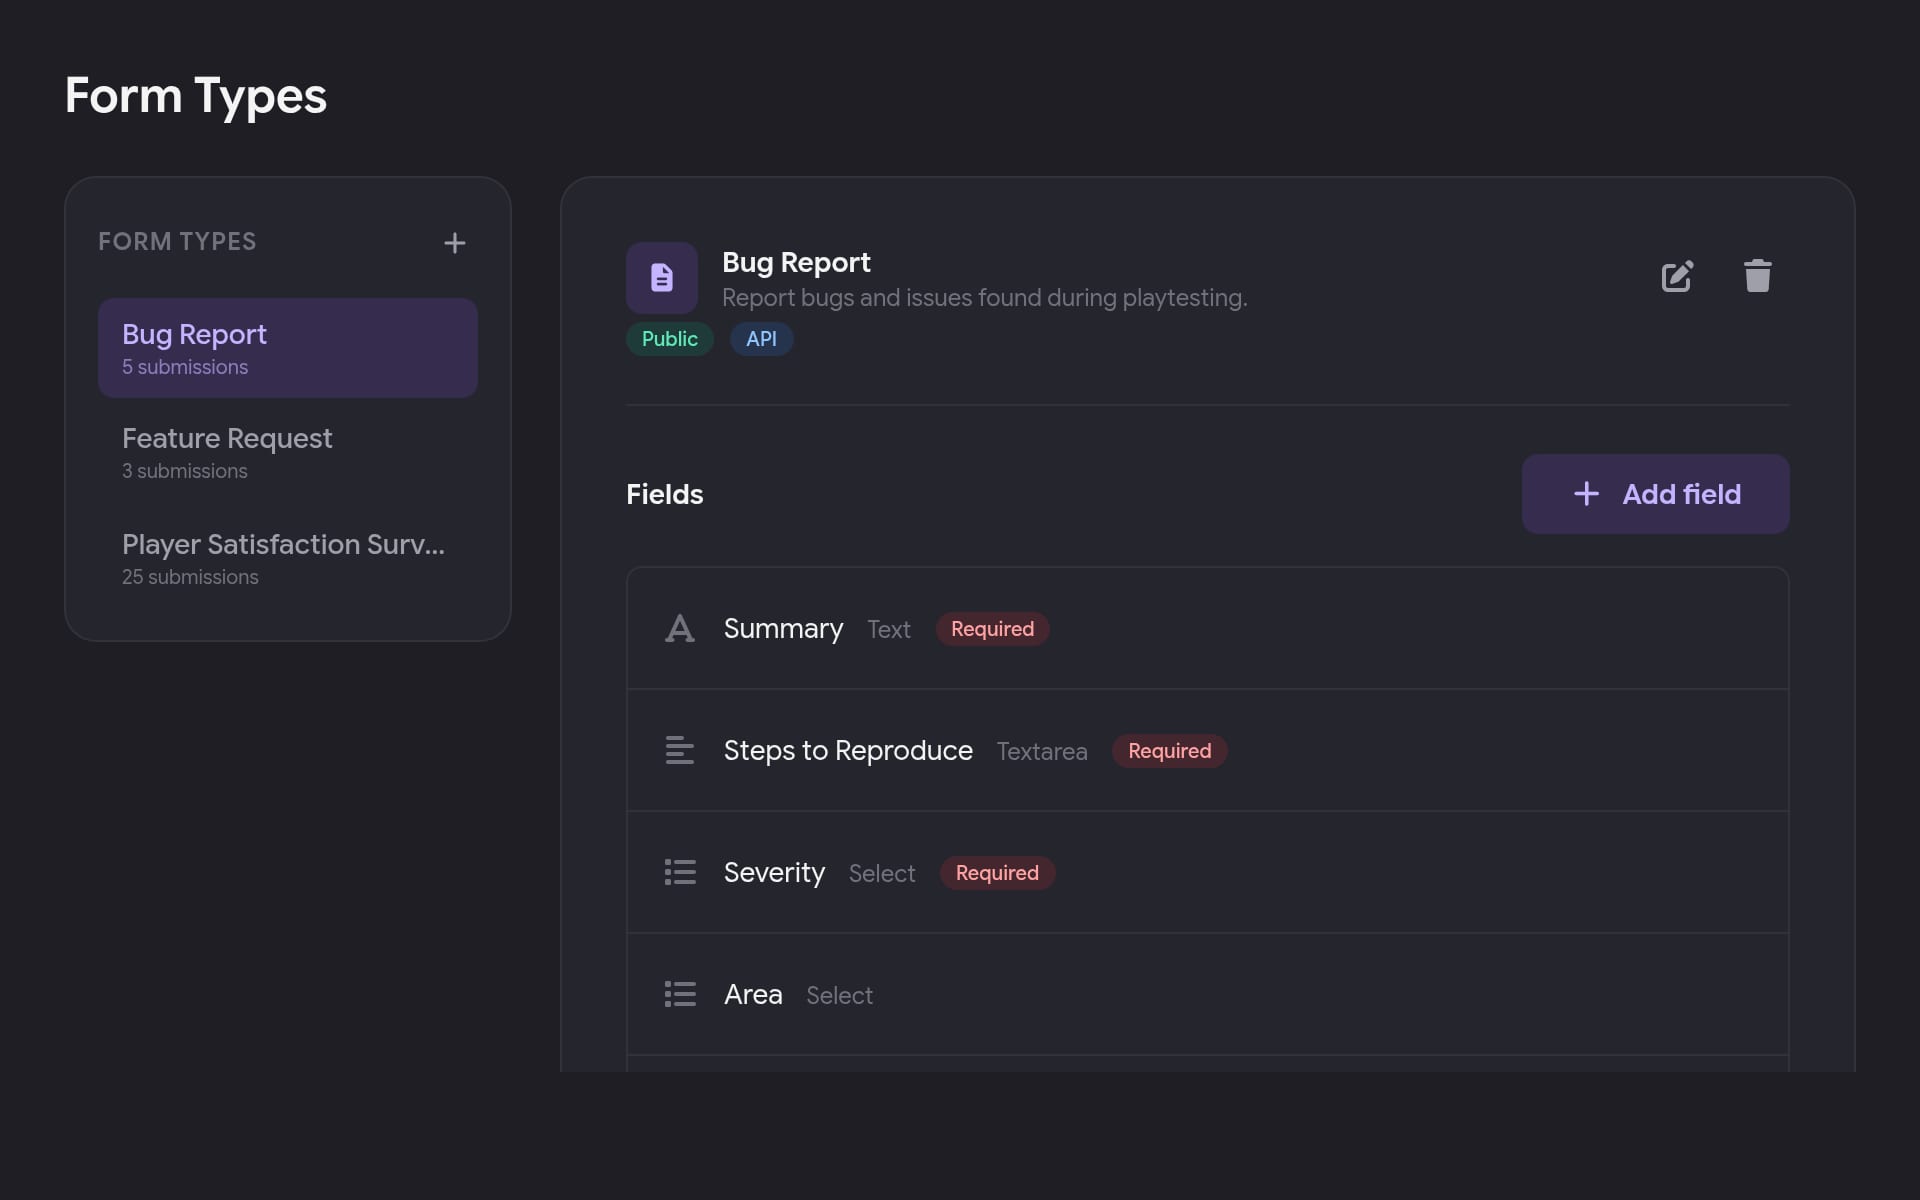Open the Summary field row
Viewport: 1920px width, 1200px height.
[1207, 629]
